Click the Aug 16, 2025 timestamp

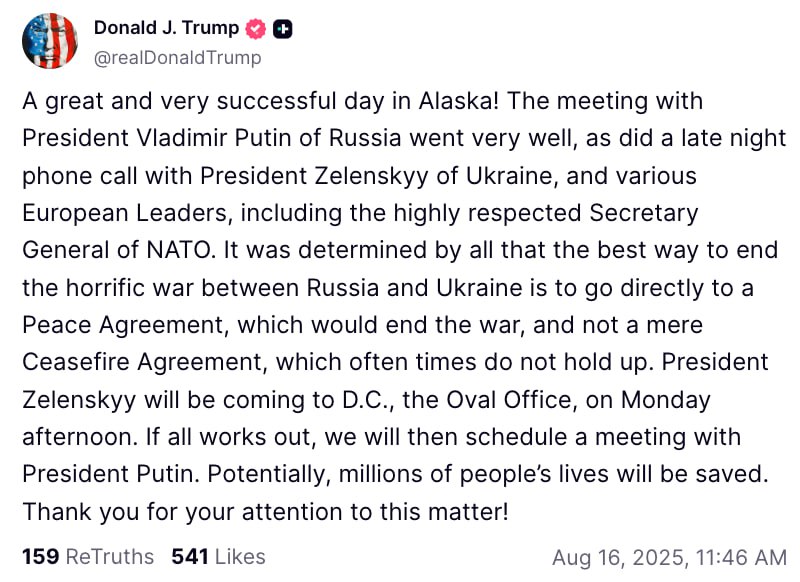[668, 556]
